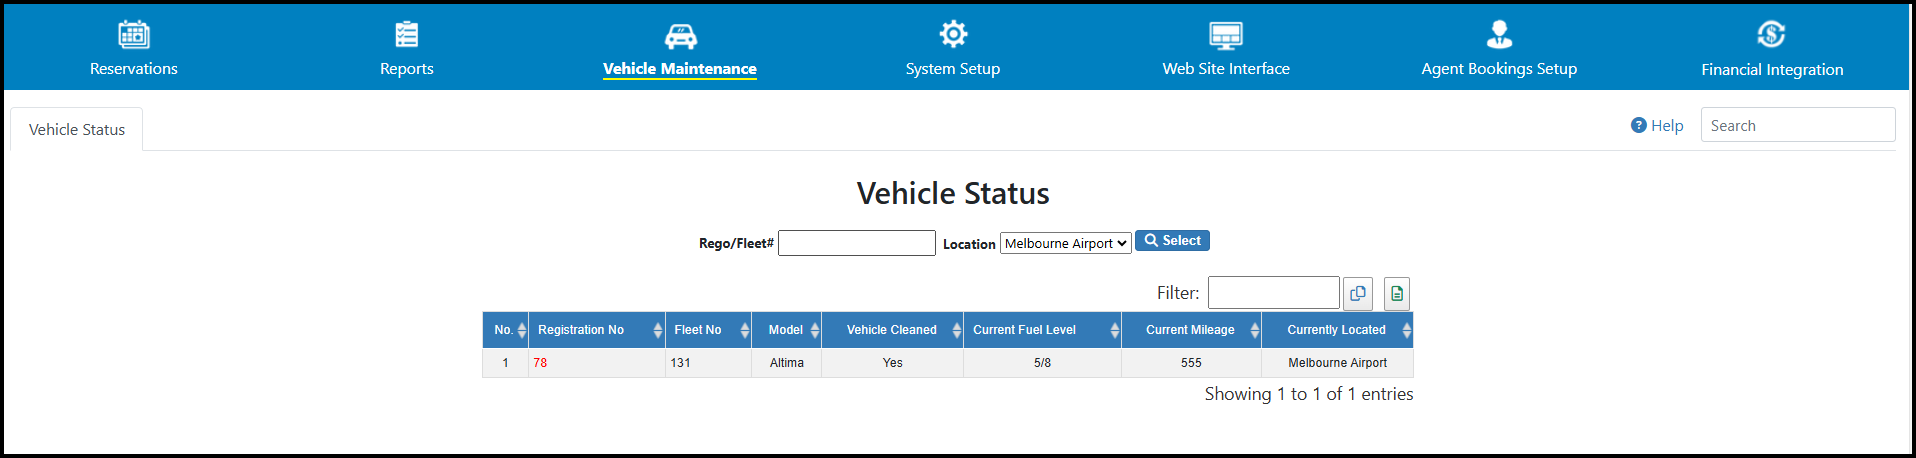The image size is (1916, 458).
Task: Open the Reservations calendar icon
Action: 134,35
